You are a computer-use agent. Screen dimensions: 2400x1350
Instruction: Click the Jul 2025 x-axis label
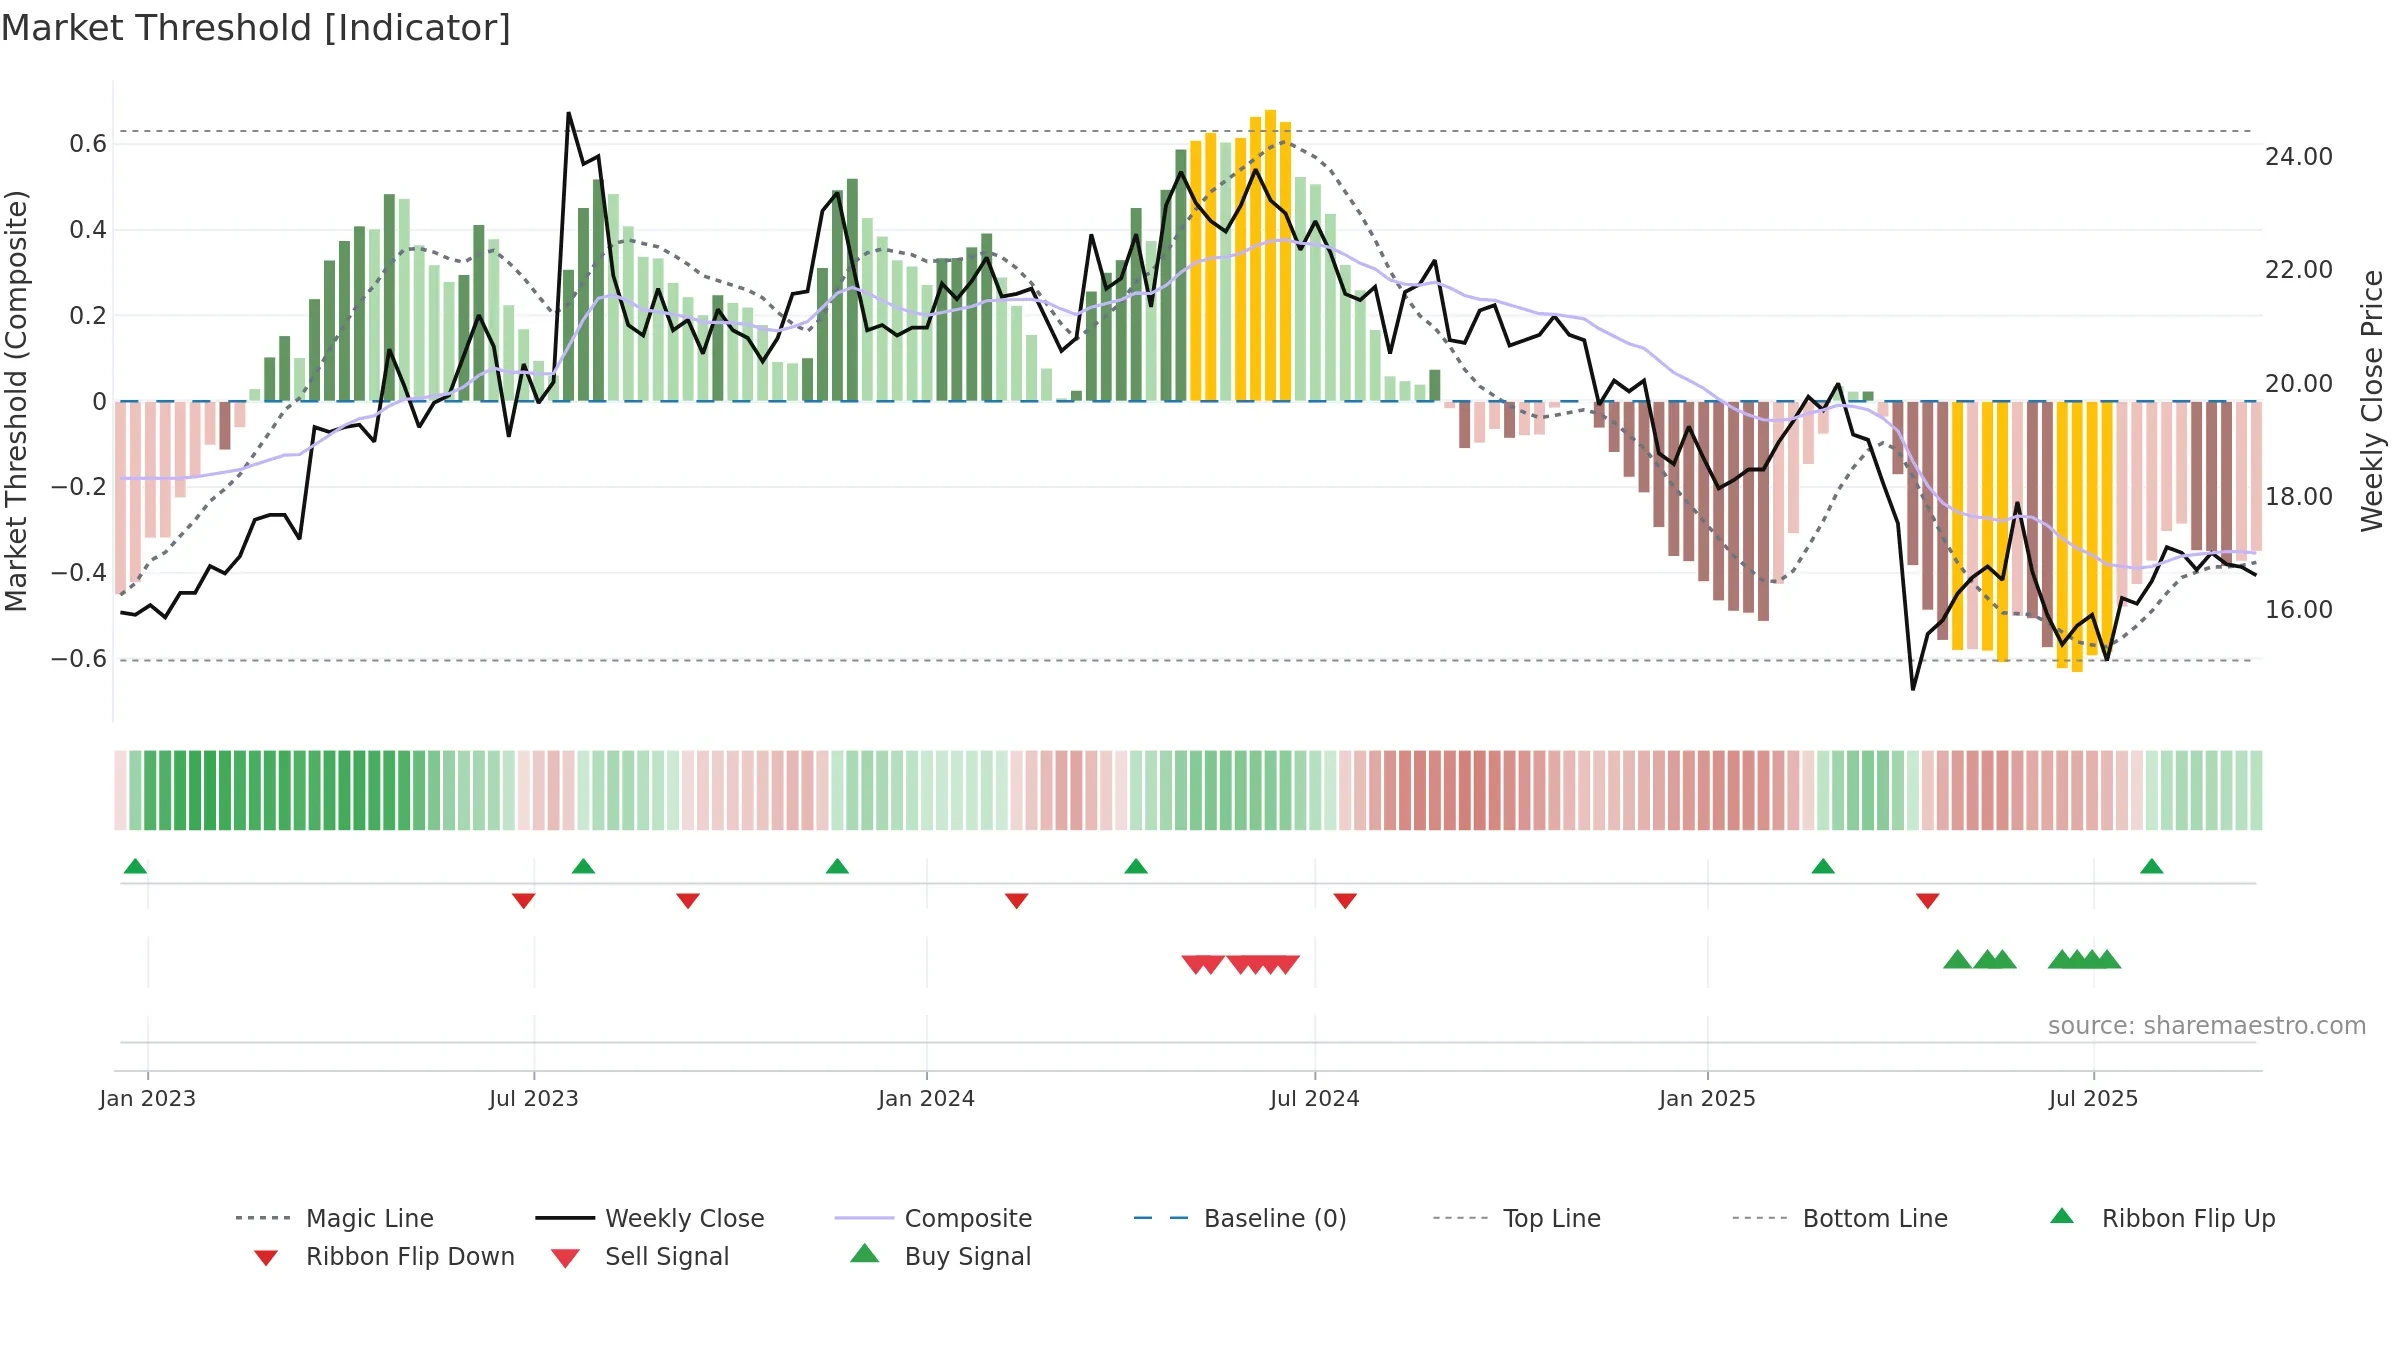tap(2094, 1098)
